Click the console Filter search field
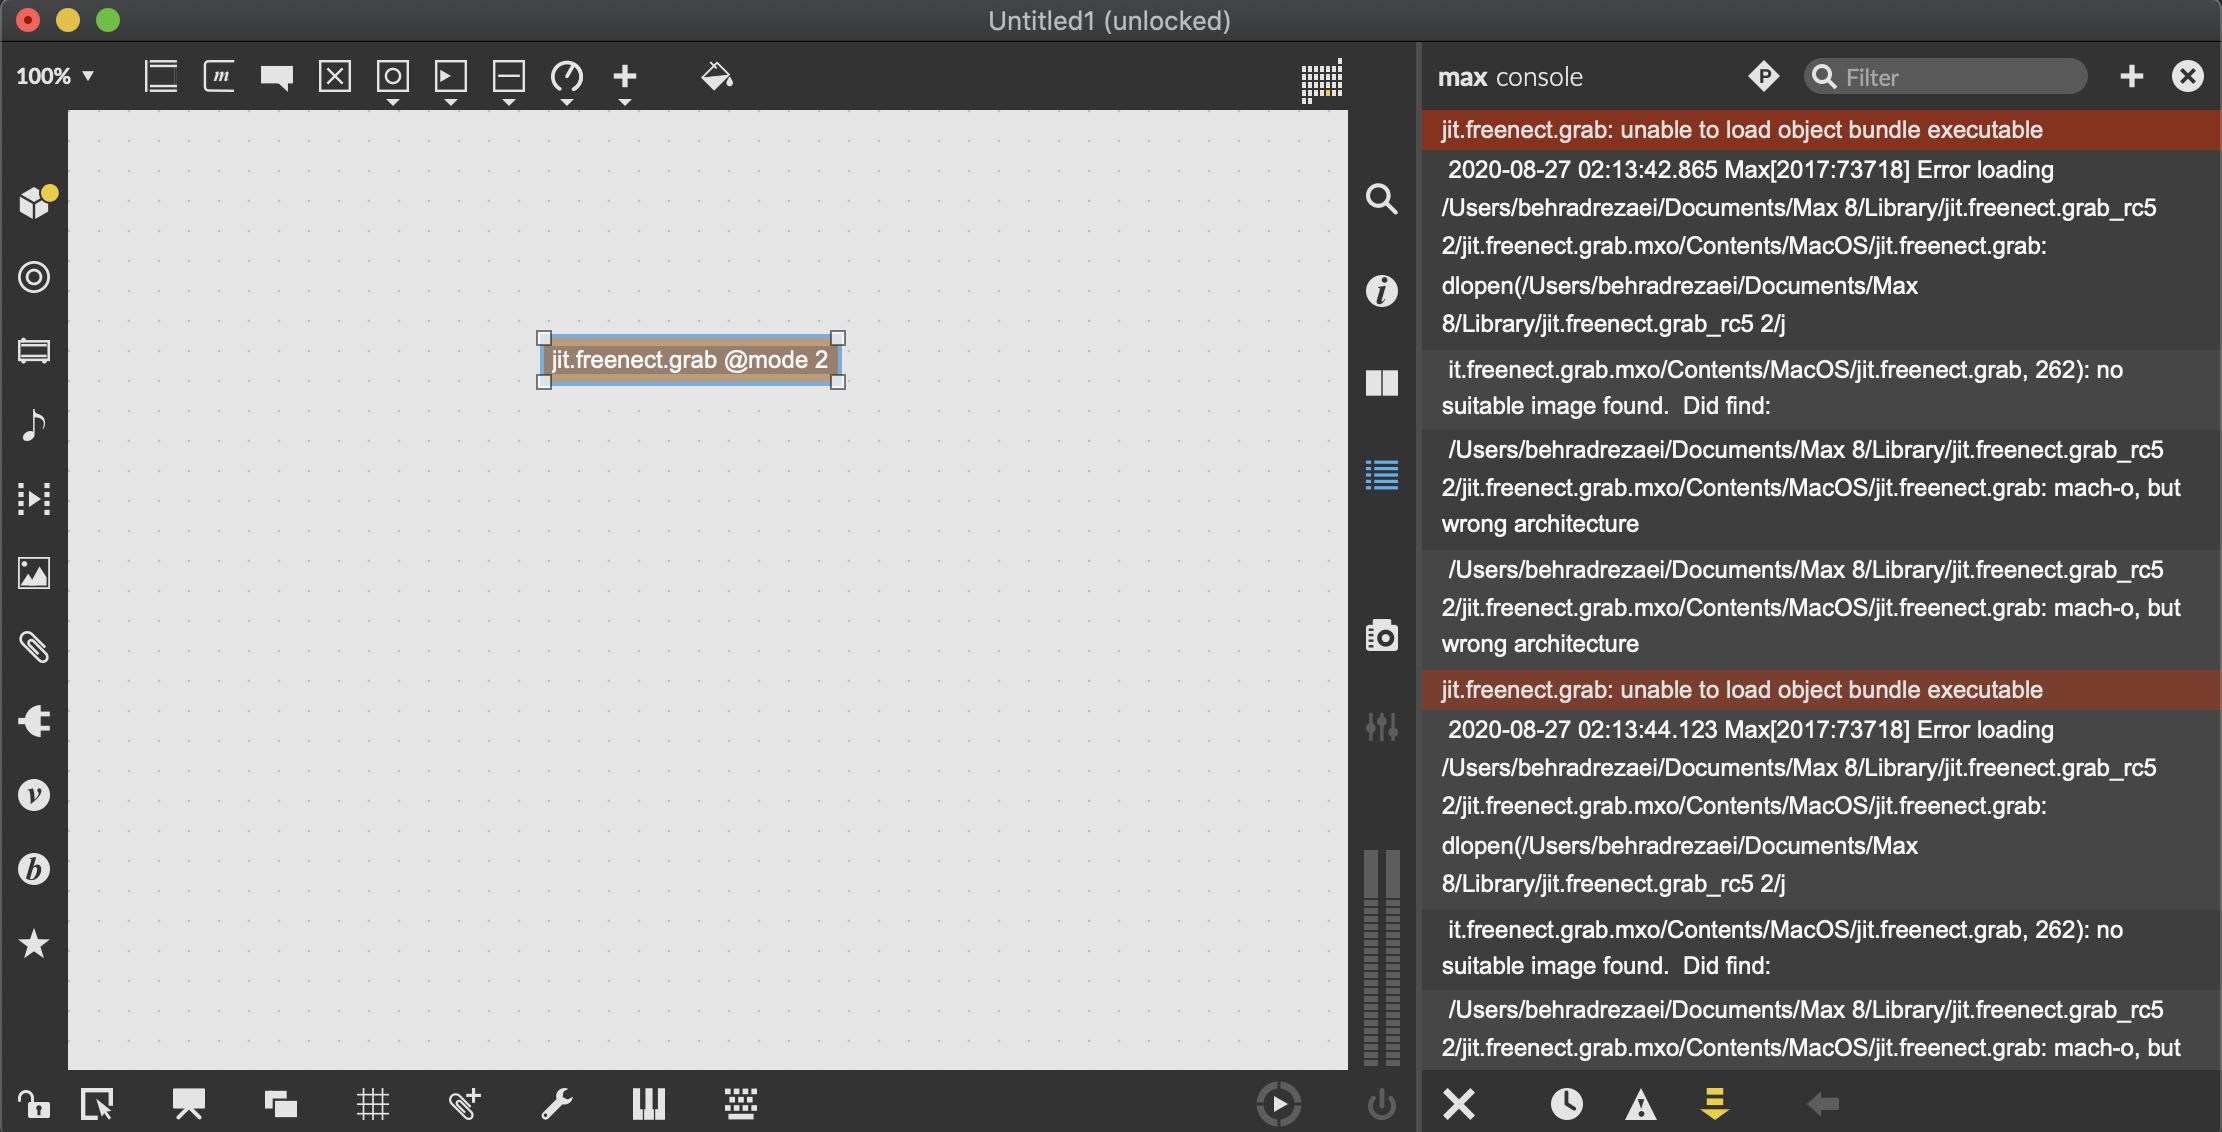Image resolution: width=2222 pixels, height=1132 pixels. tap(1946, 77)
